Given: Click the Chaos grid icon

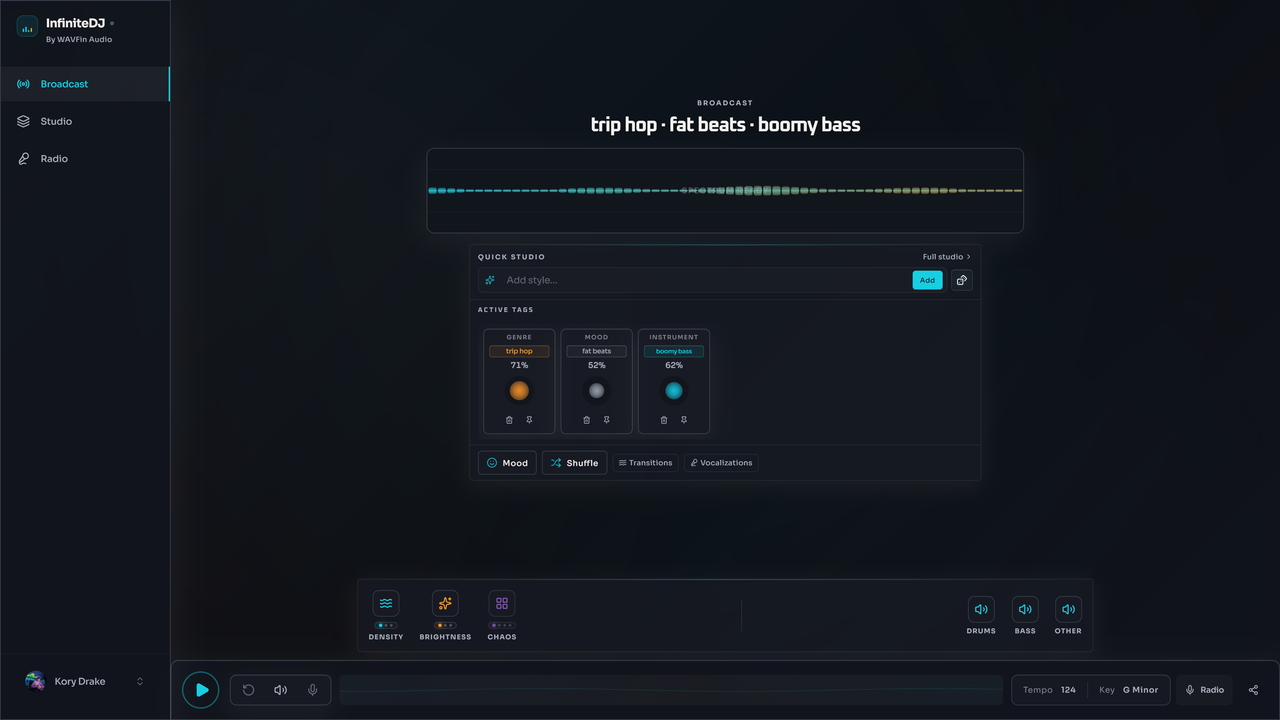Looking at the screenshot, I should [502, 603].
